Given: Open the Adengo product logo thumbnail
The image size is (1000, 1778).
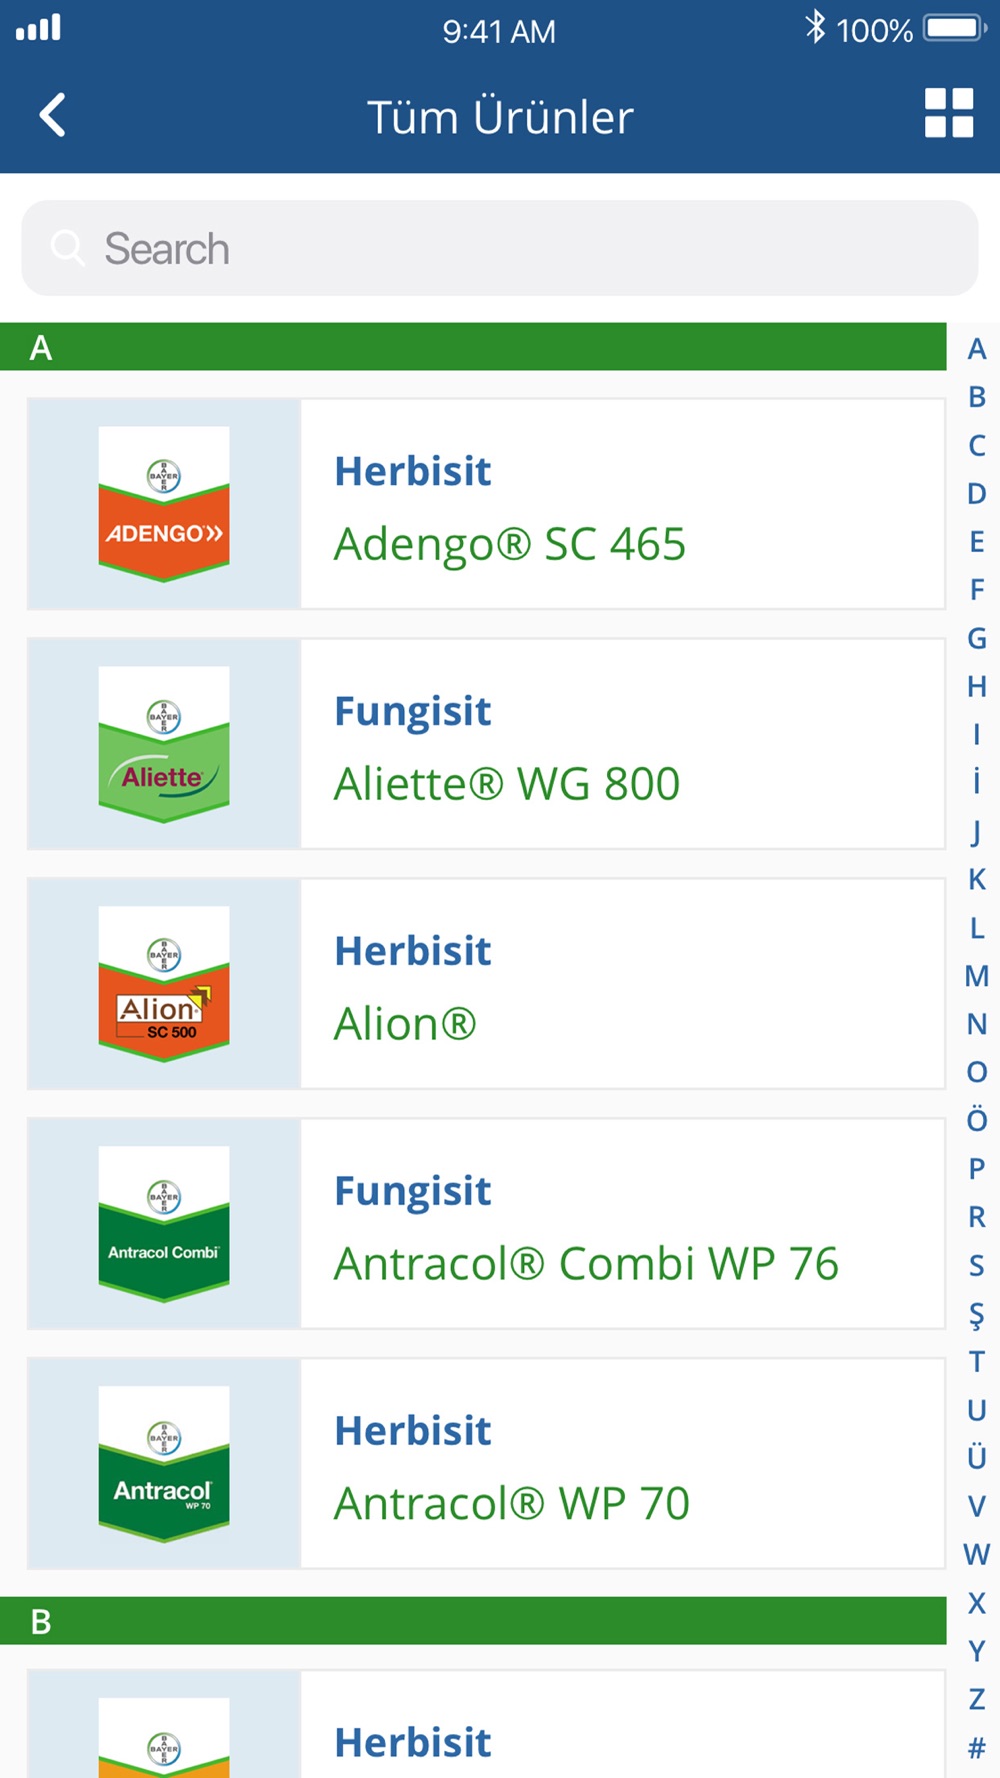Looking at the screenshot, I should 164,504.
